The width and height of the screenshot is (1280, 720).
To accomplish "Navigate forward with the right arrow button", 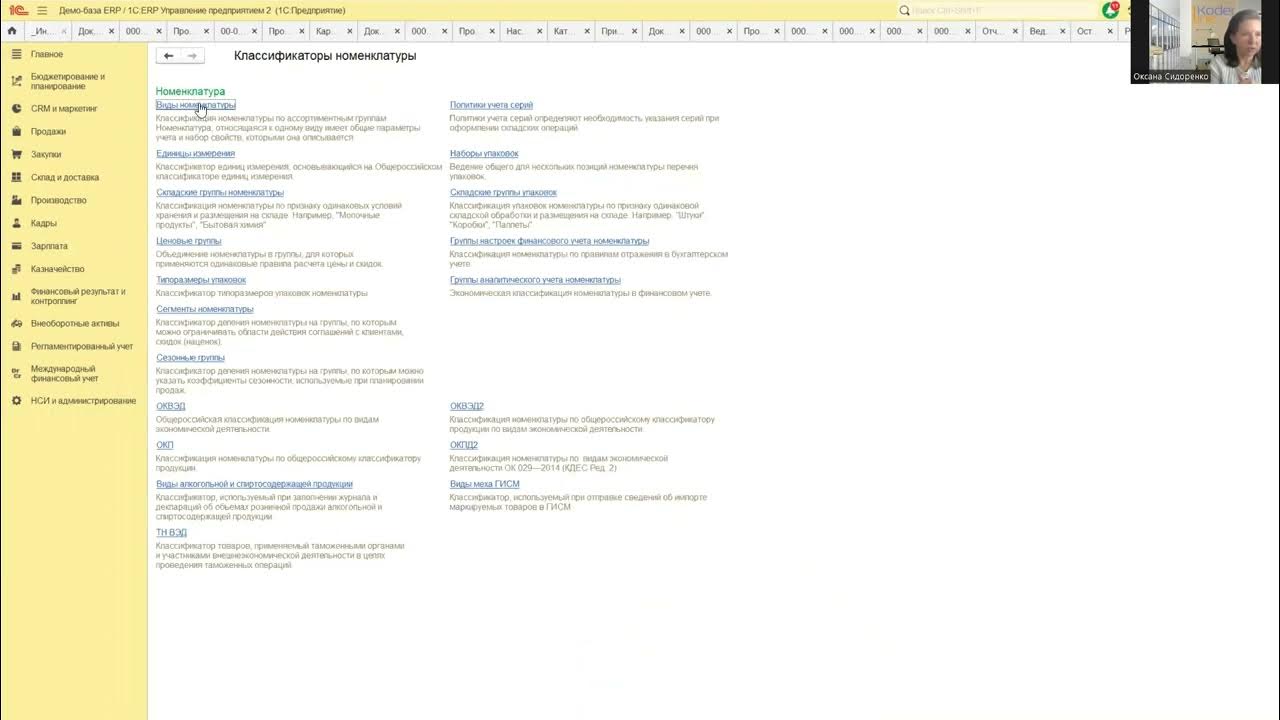I will (192, 56).
